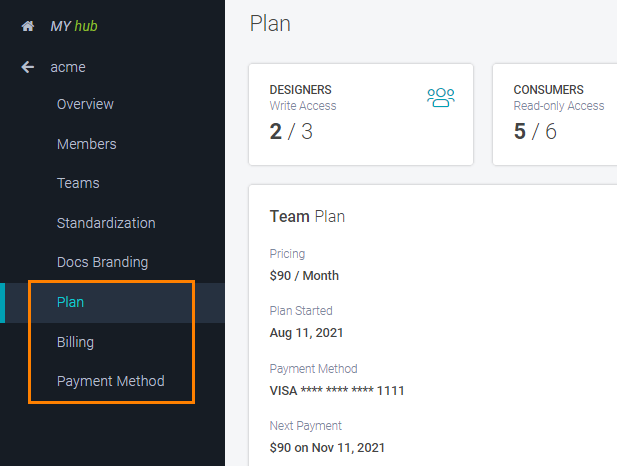Navigate to Standardization settings
The height and width of the screenshot is (466, 617).
[106, 223]
